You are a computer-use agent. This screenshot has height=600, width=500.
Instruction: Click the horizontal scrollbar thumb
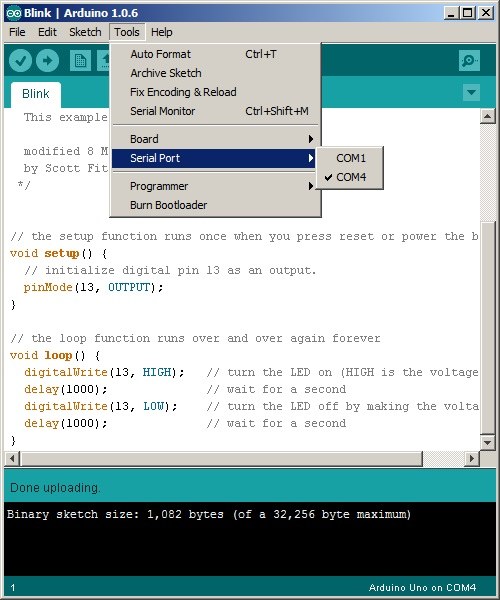221,458
